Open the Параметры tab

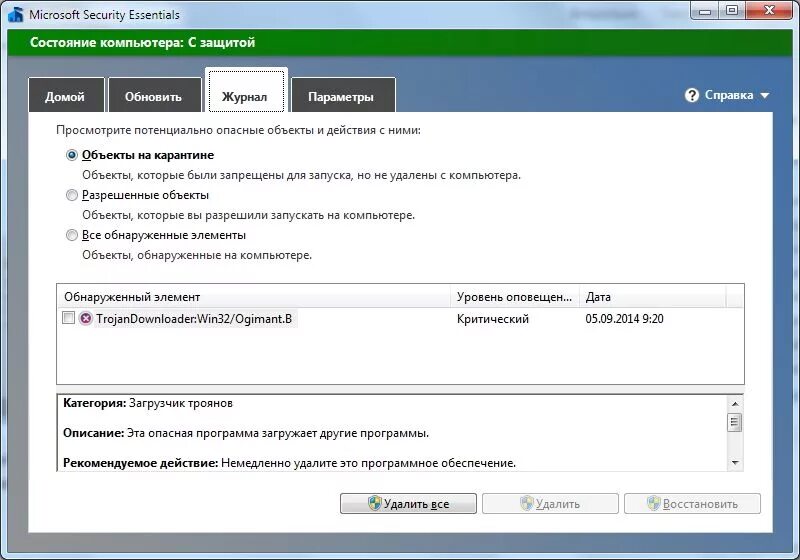(343, 95)
